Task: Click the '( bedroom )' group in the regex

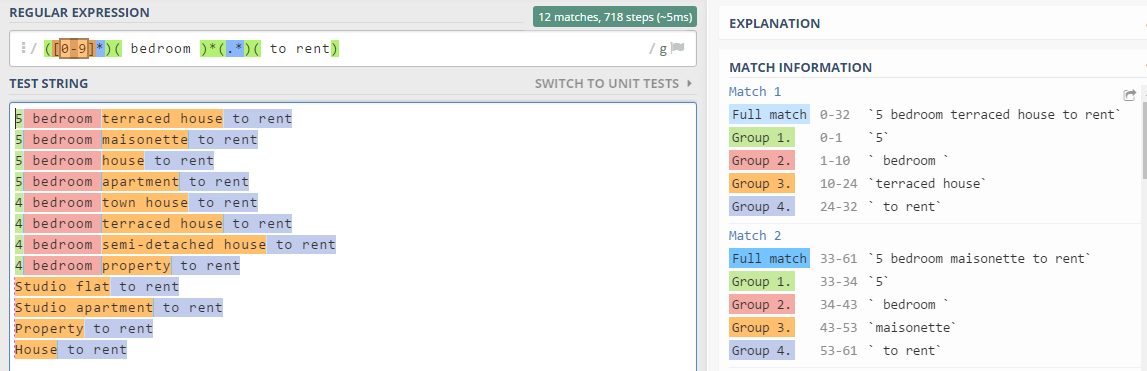Action: [x=161, y=49]
